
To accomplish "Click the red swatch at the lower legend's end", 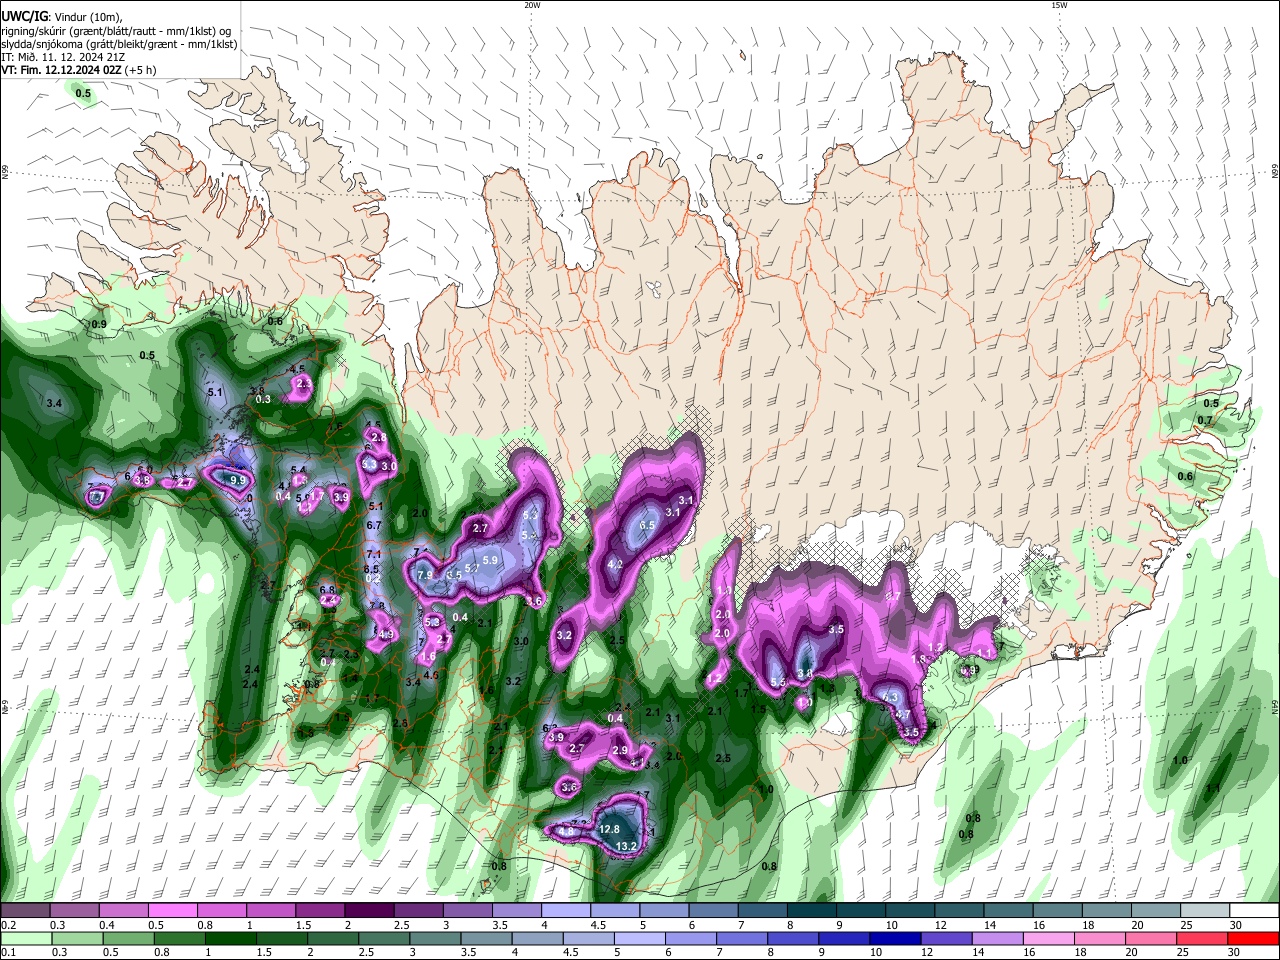I will [x=1254, y=938].
